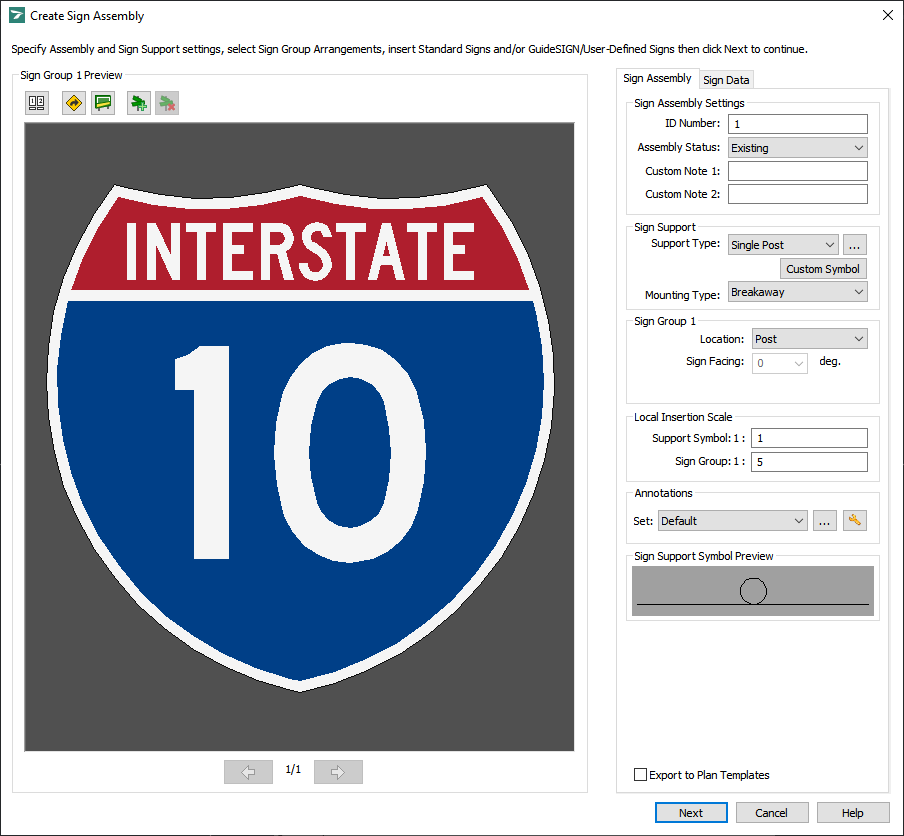Image resolution: width=904 pixels, height=836 pixels.
Task: Go to the previous sign group page
Action: (x=248, y=771)
